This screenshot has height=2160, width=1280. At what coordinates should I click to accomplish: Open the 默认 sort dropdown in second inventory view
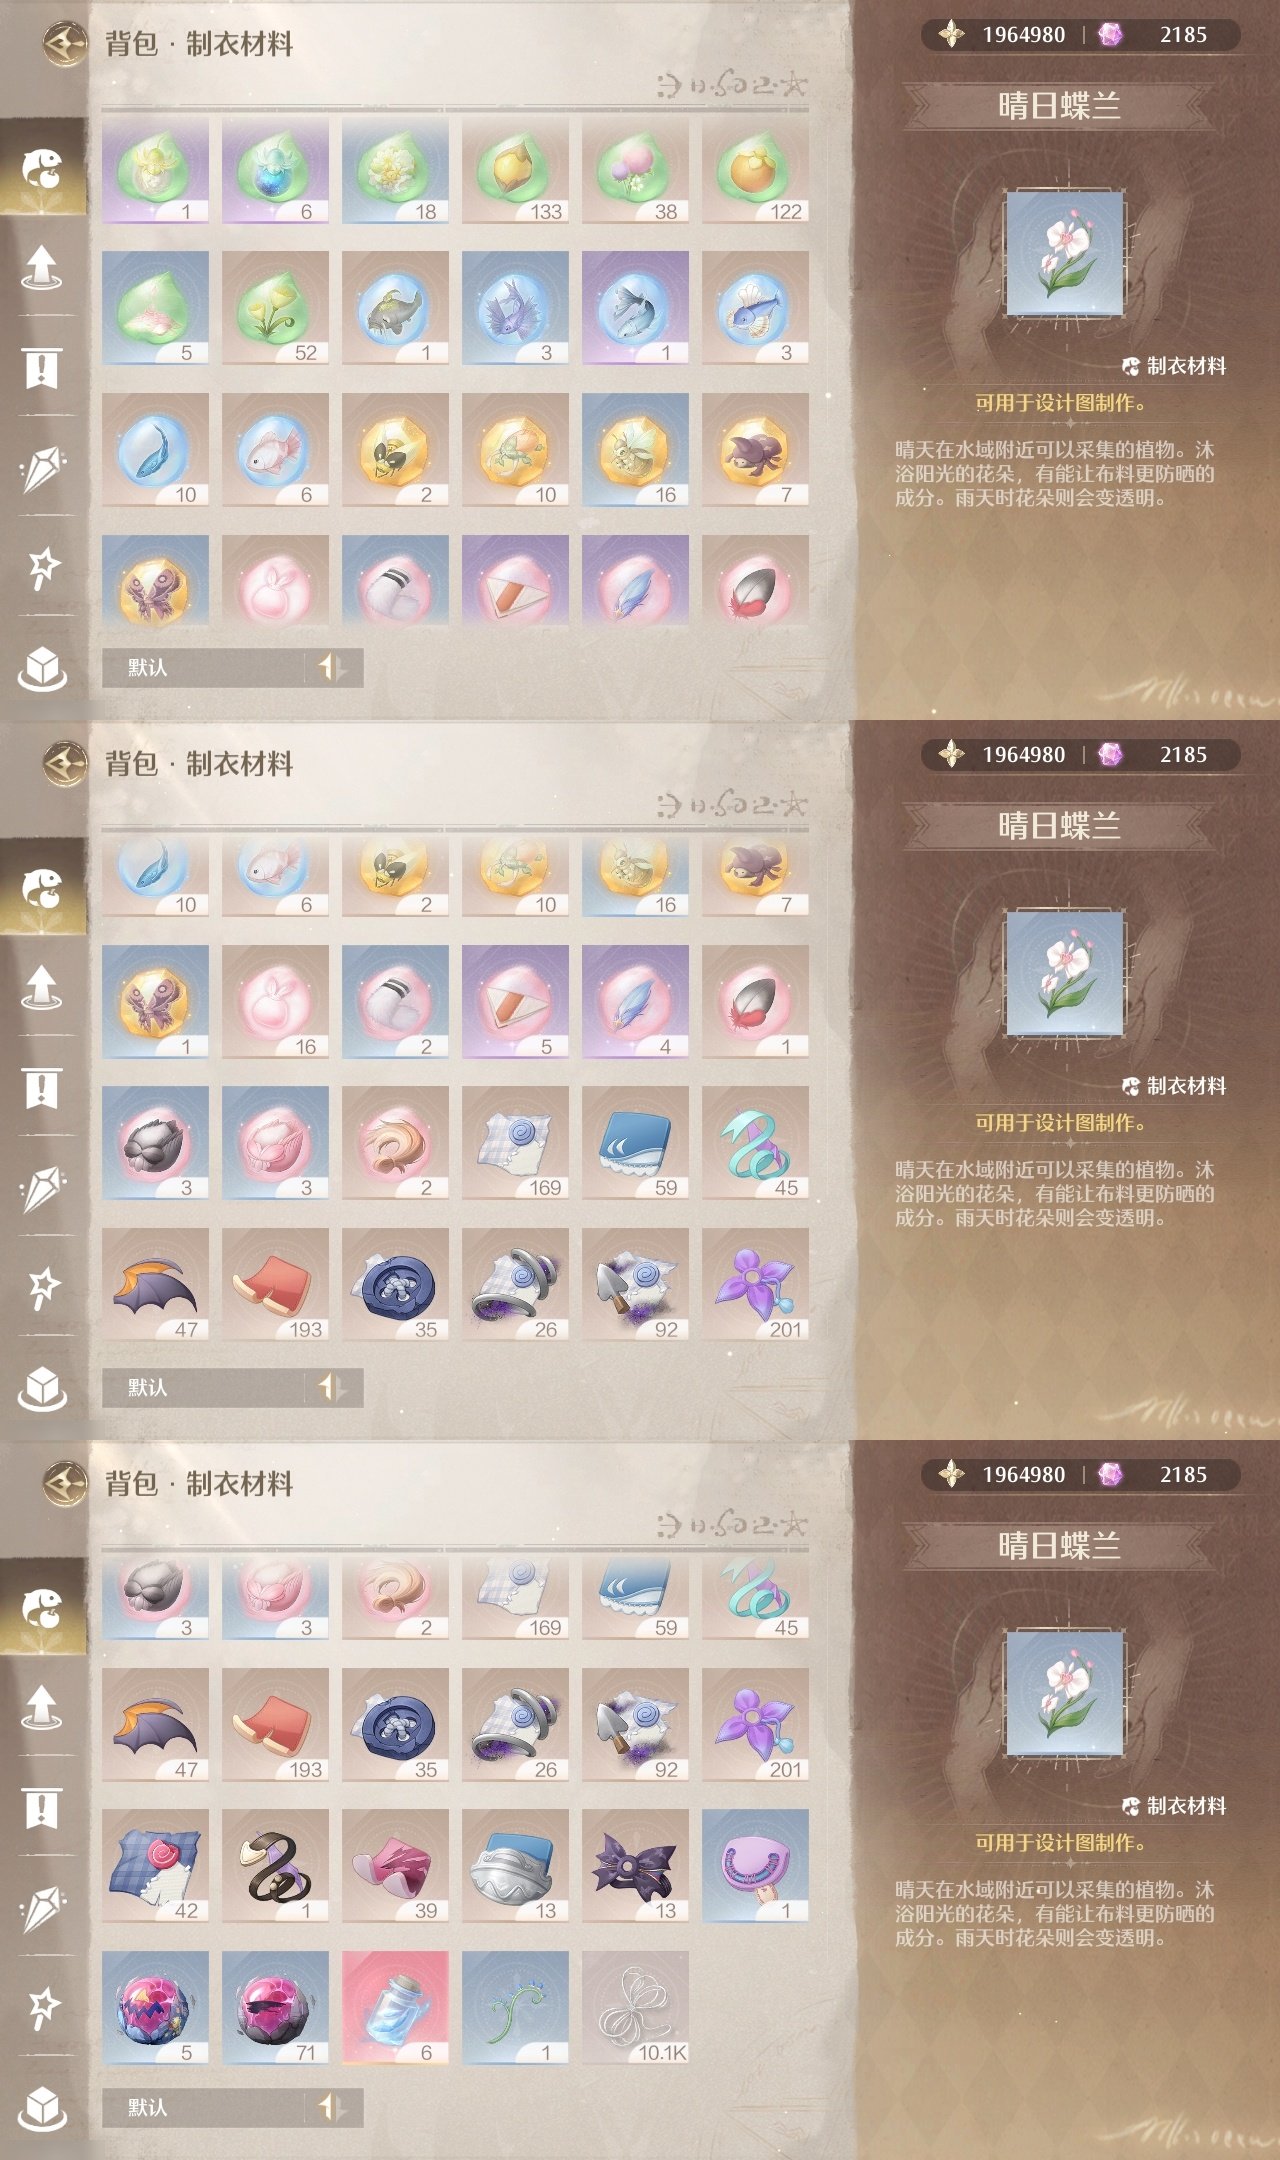point(204,1387)
